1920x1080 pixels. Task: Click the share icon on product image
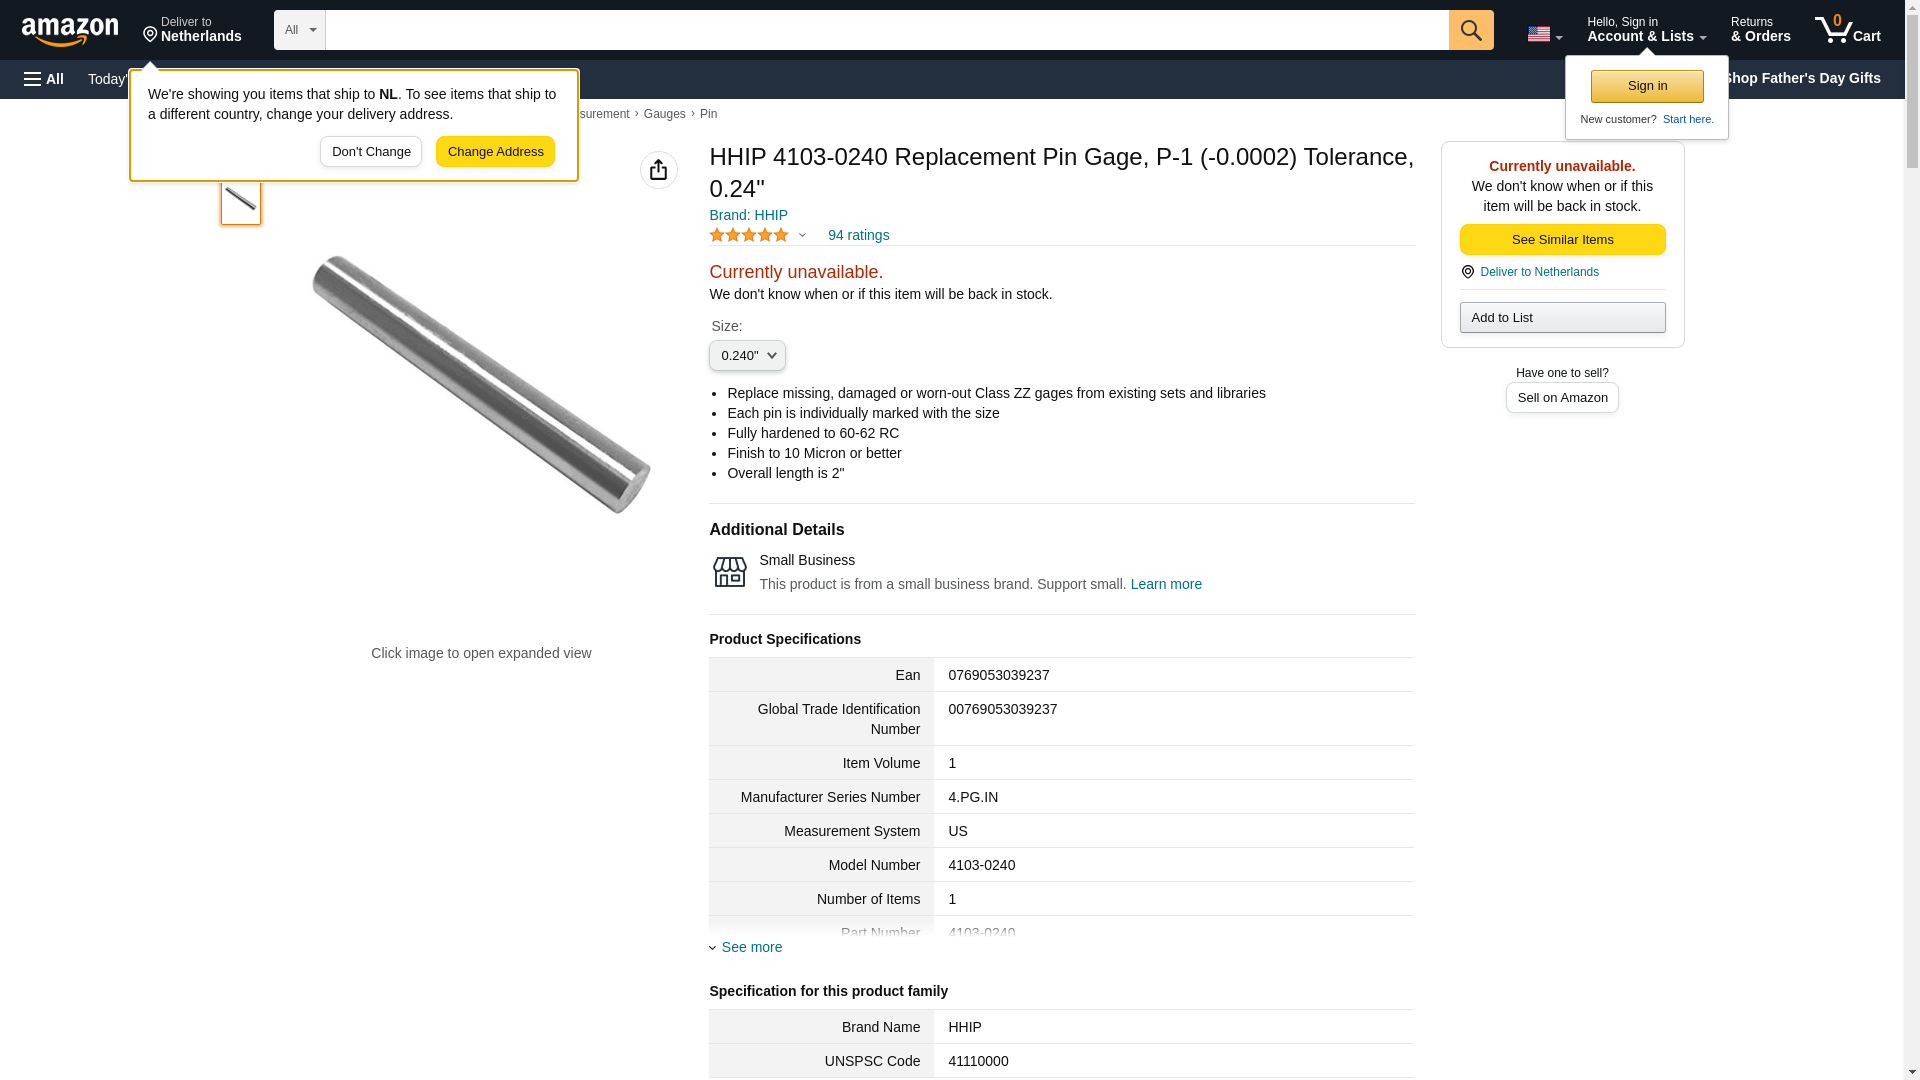pos(658,170)
